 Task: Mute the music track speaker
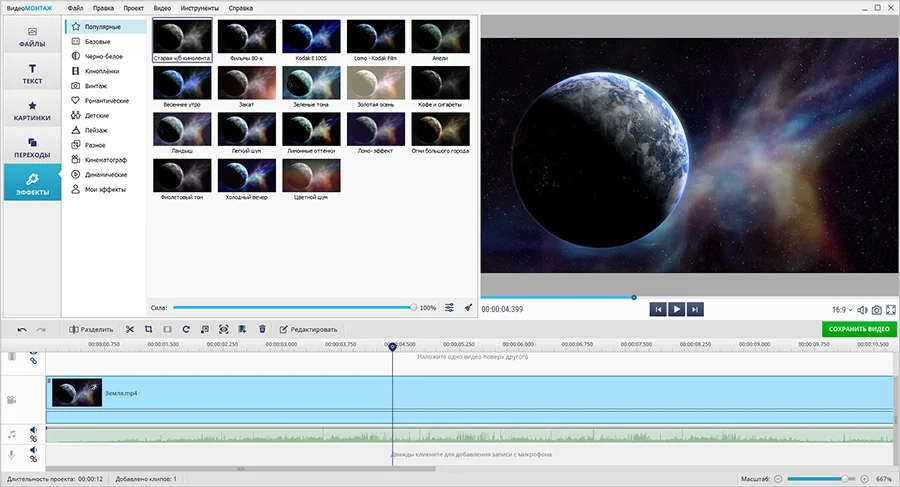coord(33,430)
